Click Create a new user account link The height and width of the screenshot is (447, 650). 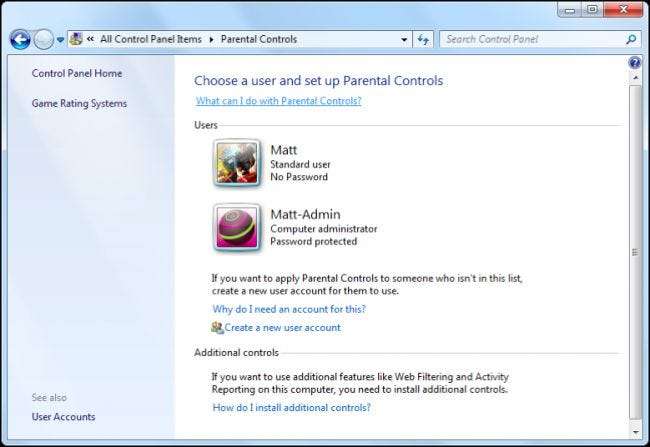click(283, 328)
